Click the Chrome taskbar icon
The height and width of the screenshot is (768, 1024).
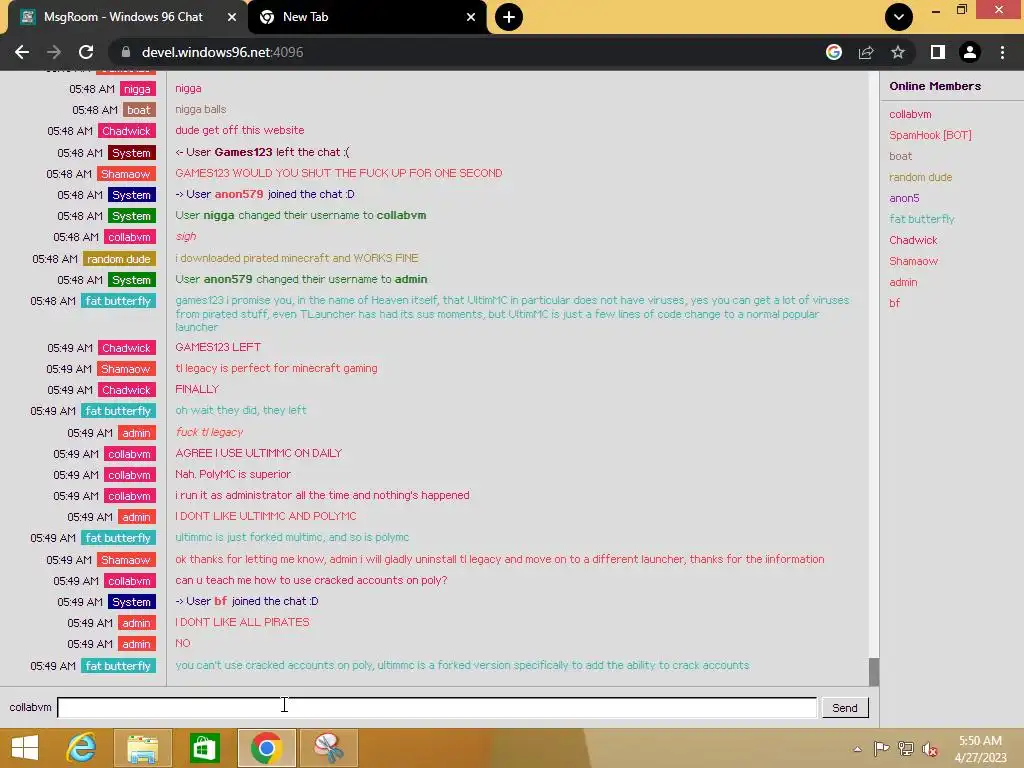point(266,748)
